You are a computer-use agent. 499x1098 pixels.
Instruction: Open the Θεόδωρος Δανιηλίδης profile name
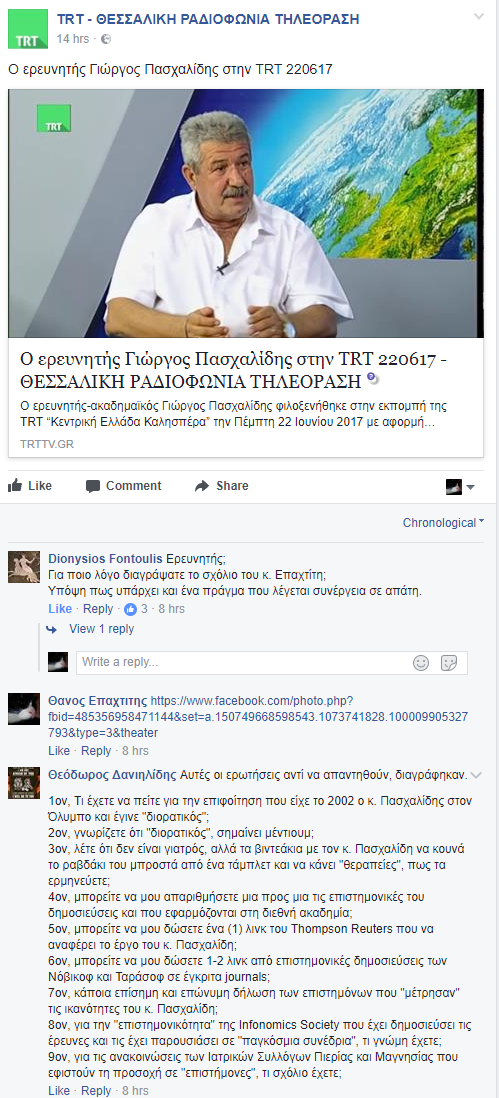click(x=112, y=774)
